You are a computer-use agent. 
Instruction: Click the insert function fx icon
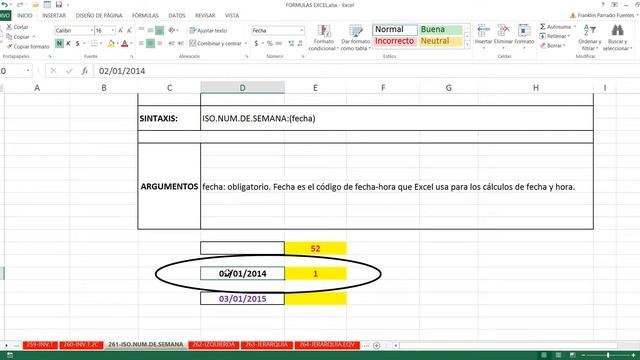point(84,71)
